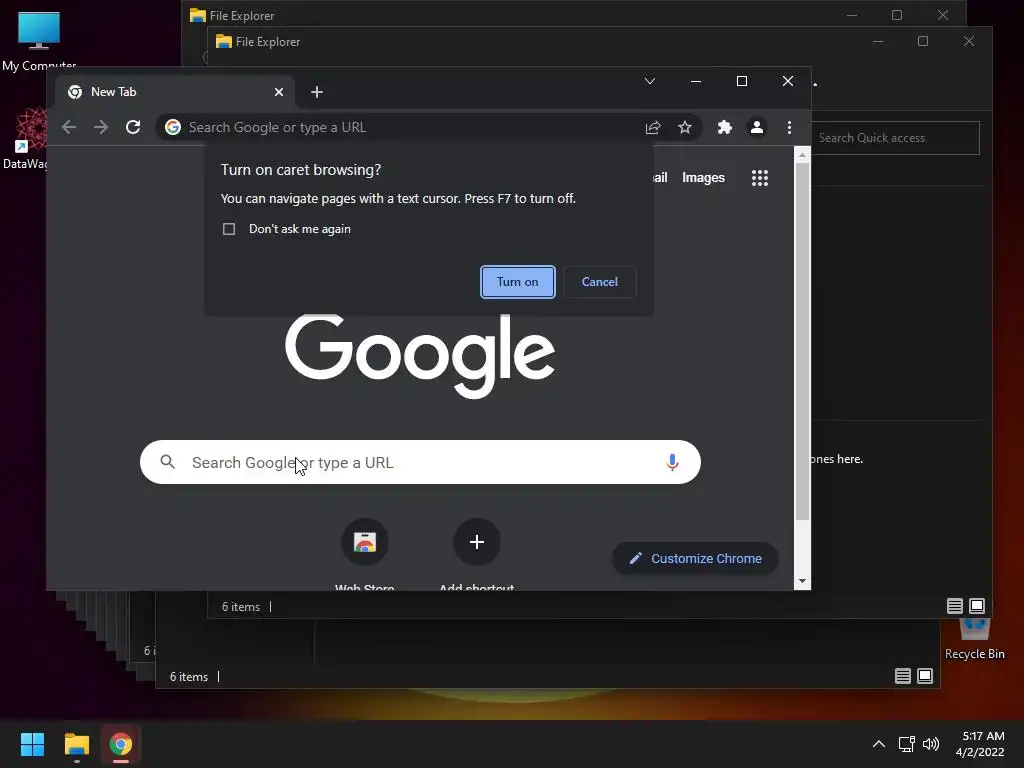
Task: Open the Web Store shortcut icon
Action: tap(364, 542)
